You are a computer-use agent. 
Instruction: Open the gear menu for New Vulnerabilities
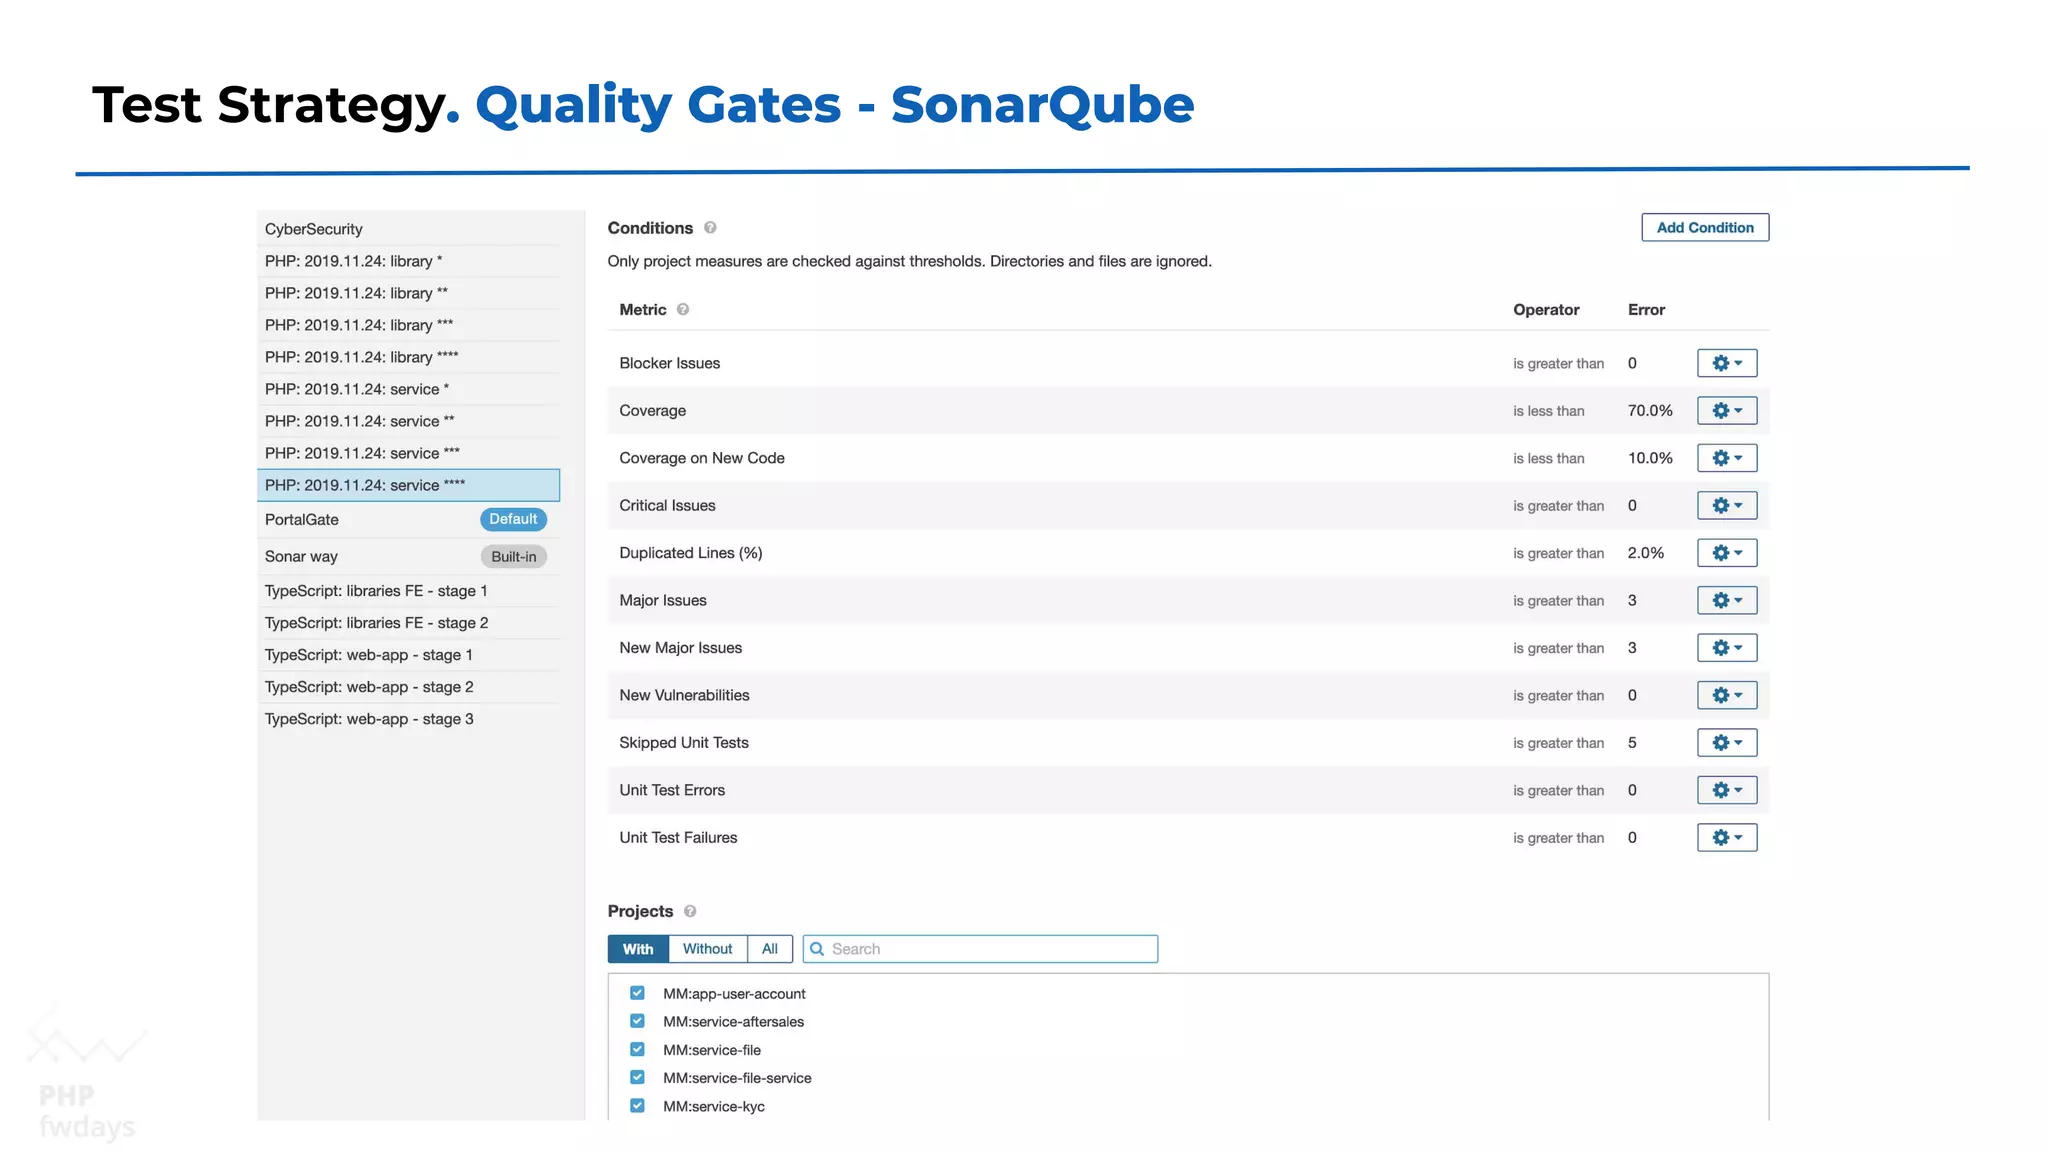pyautogui.click(x=1727, y=695)
